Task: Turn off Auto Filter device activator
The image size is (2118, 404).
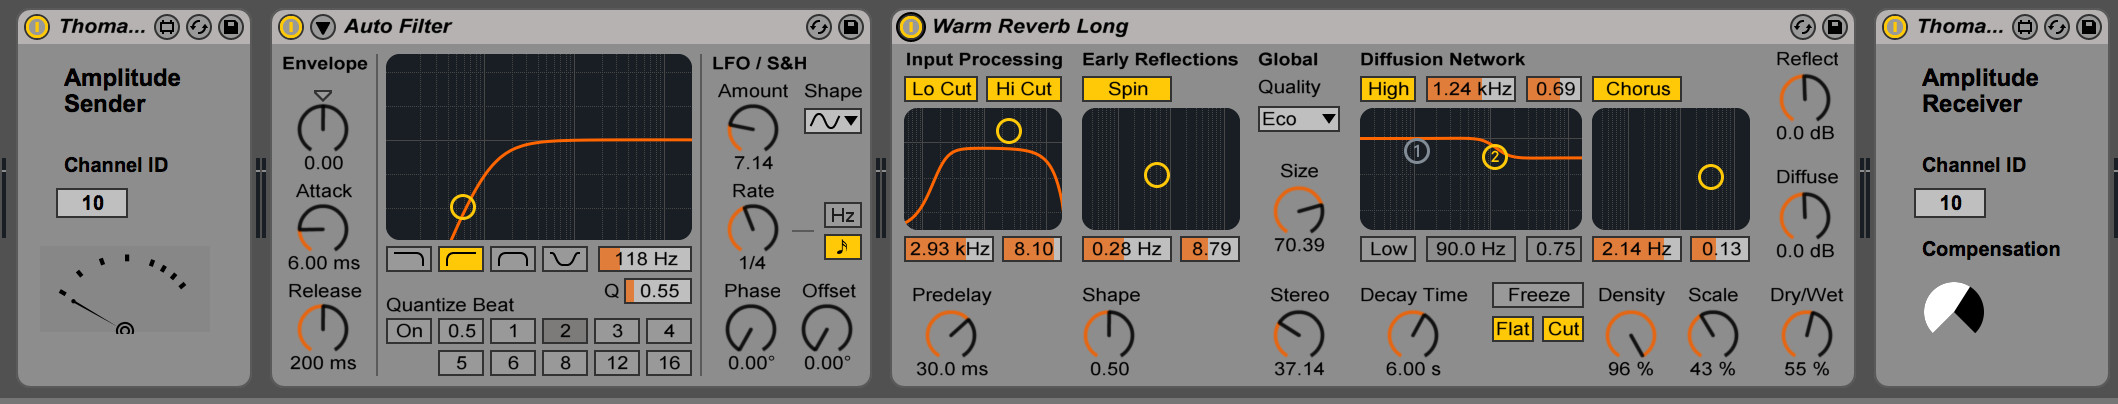Action: (291, 27)
